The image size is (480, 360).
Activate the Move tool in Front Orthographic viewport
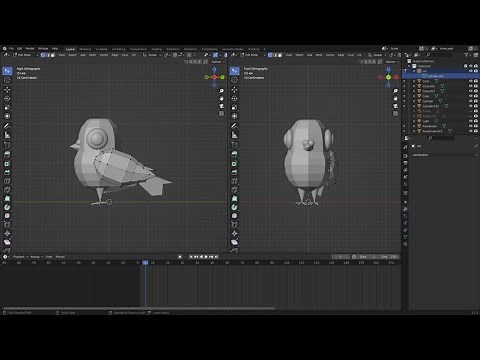tap(234, 89)
